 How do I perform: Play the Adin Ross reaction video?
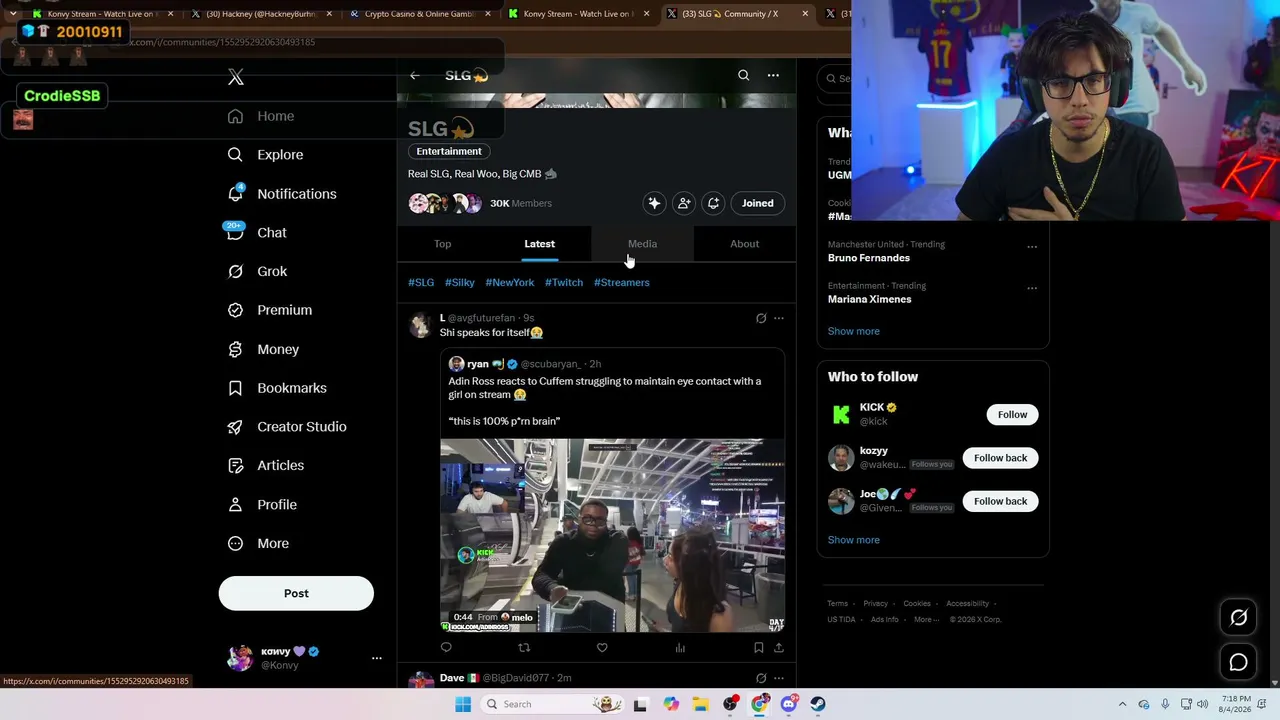612,535
